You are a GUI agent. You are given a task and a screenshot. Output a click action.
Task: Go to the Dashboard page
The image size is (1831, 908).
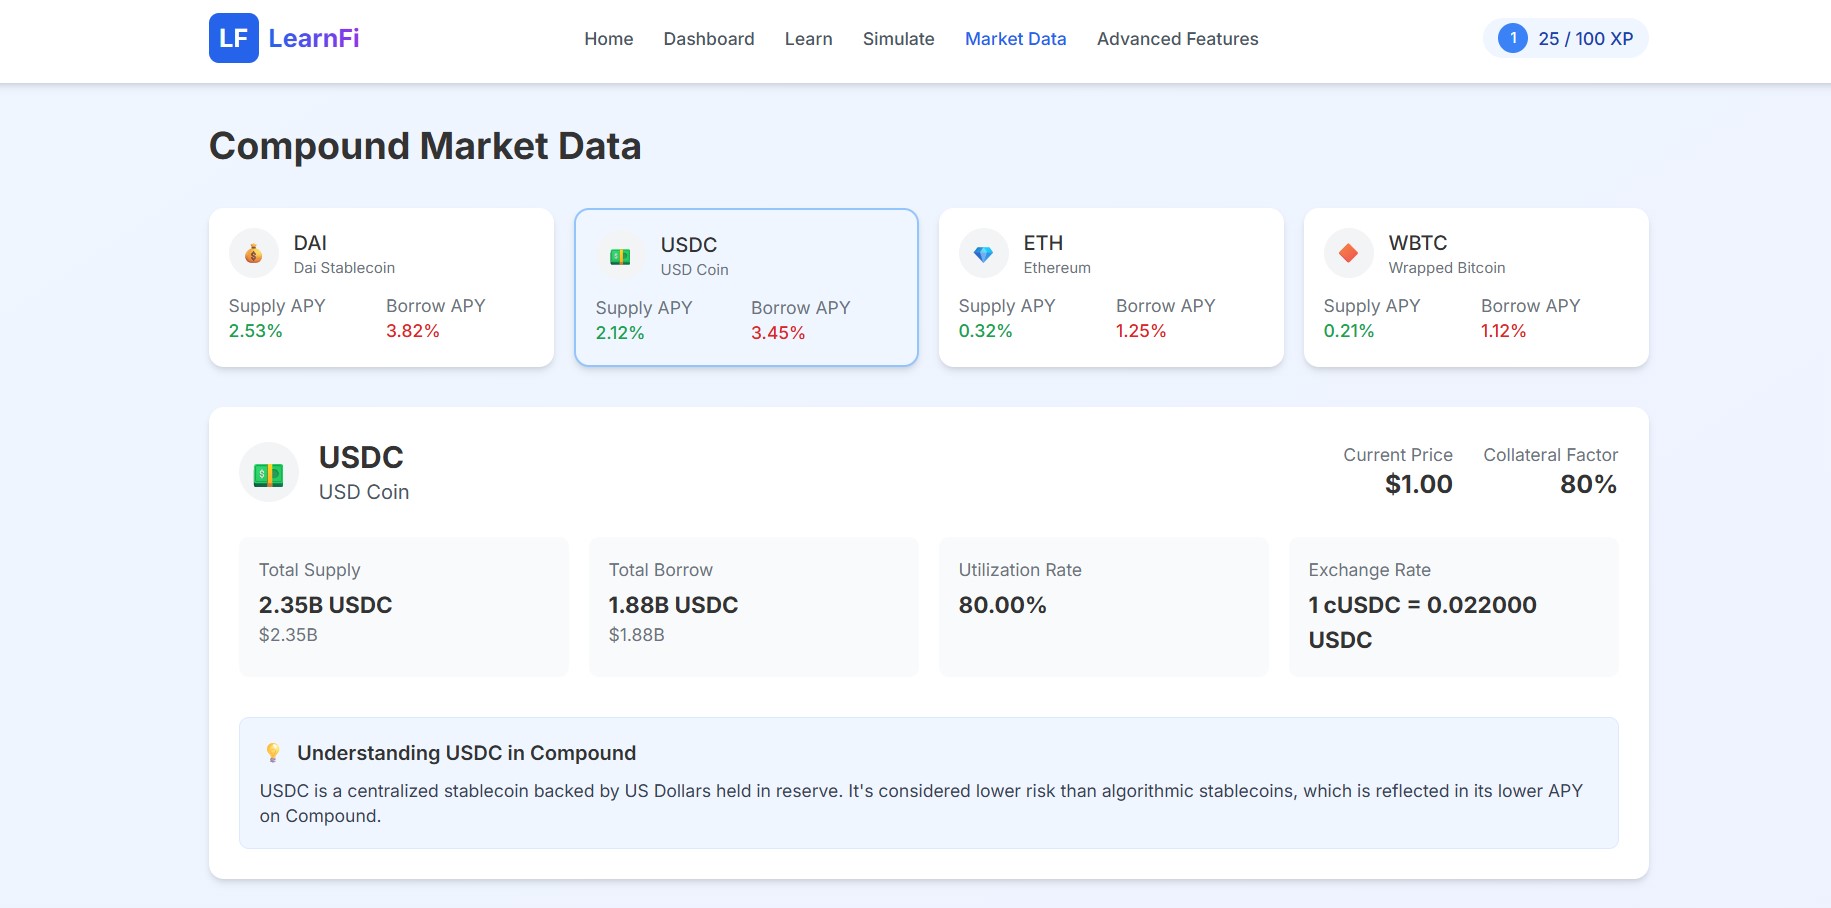point(709,39)
